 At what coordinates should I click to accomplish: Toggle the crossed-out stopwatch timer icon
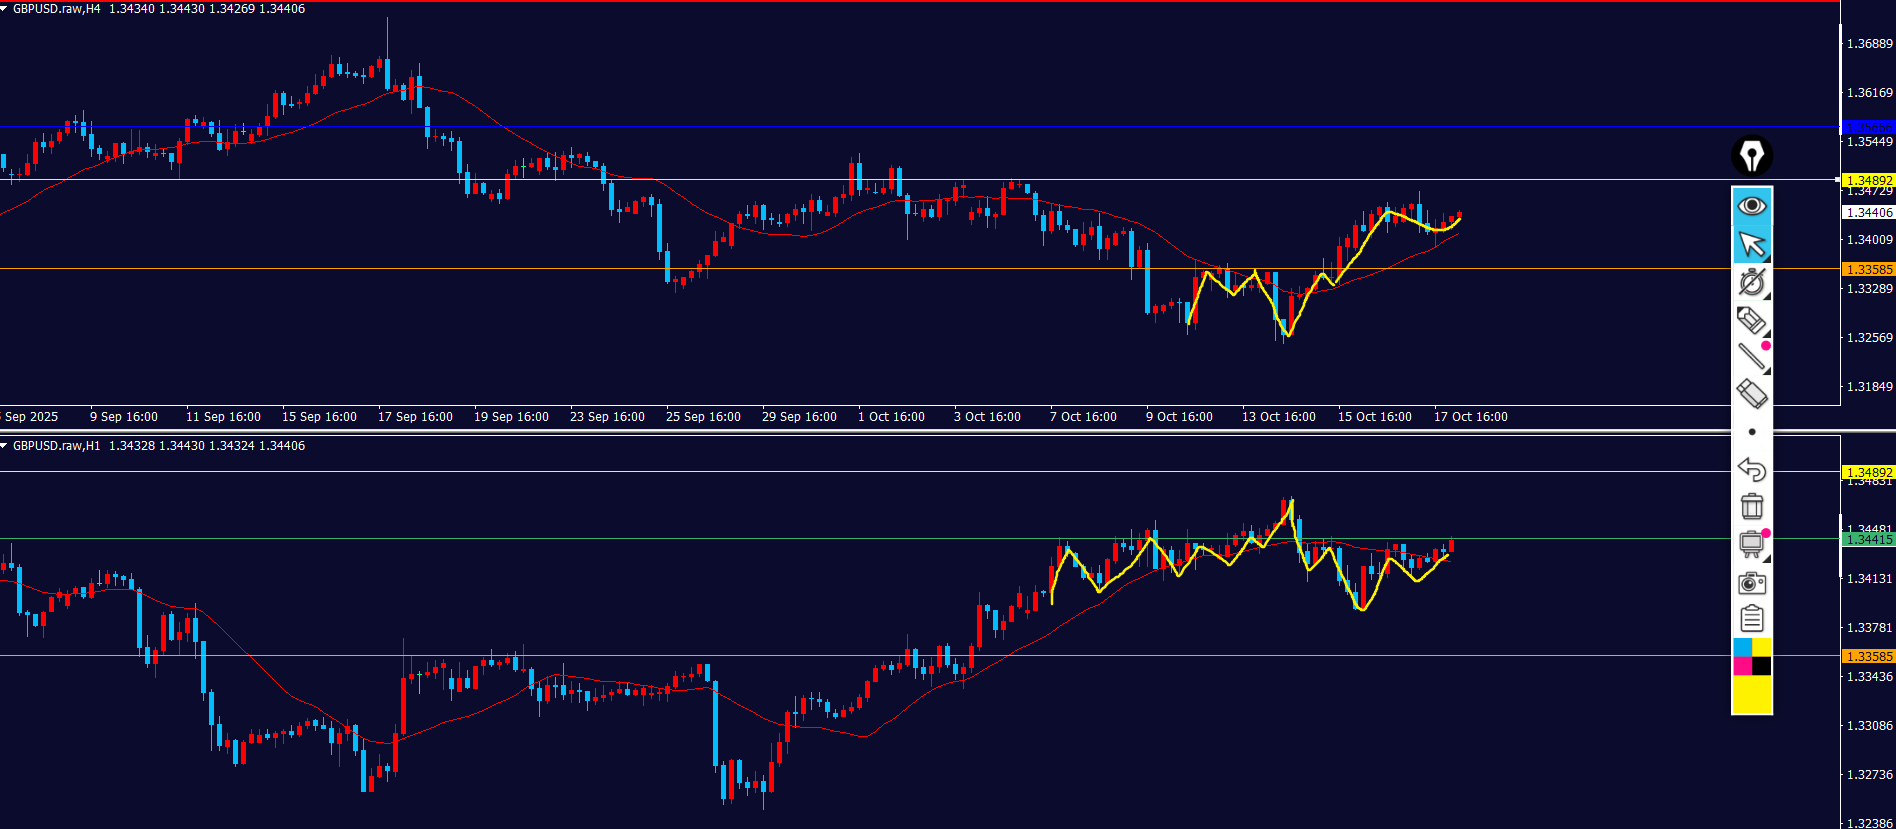pos(1751,282)
